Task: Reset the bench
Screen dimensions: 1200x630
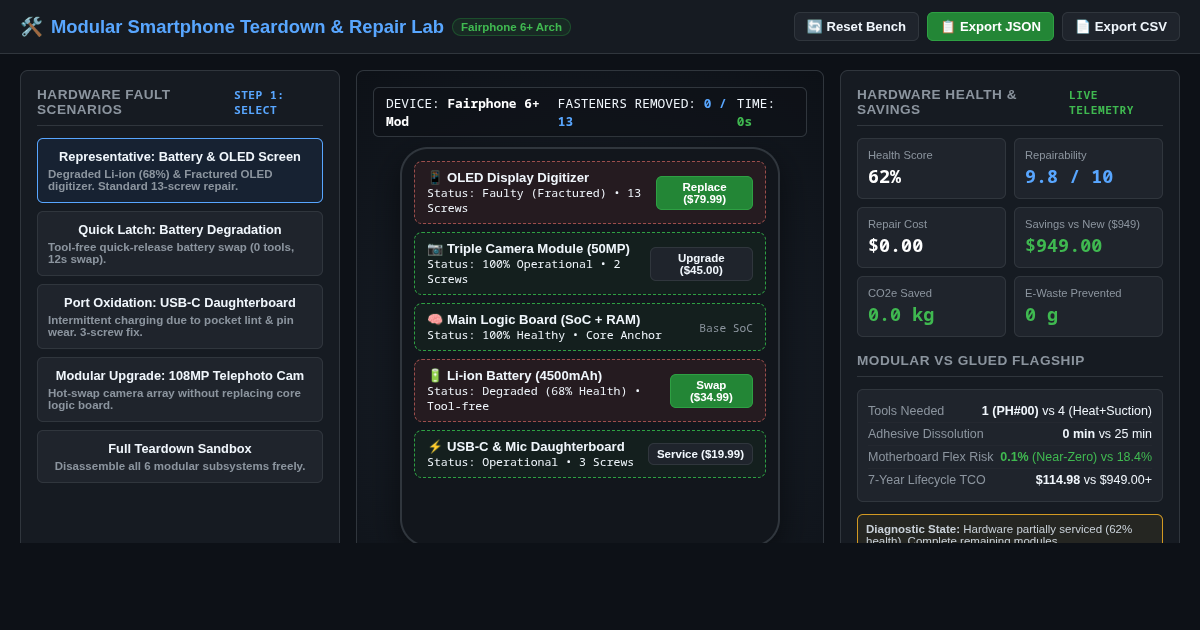Action: (856, 27)
